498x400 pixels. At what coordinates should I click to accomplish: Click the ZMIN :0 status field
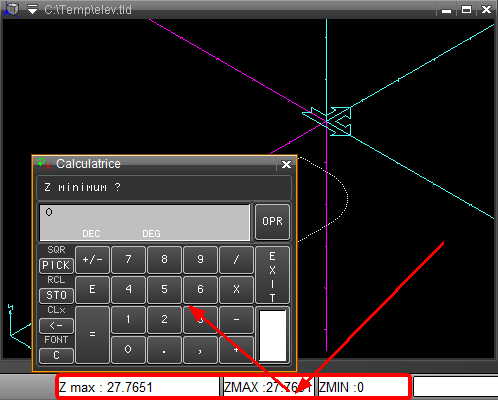pos(363,387)
